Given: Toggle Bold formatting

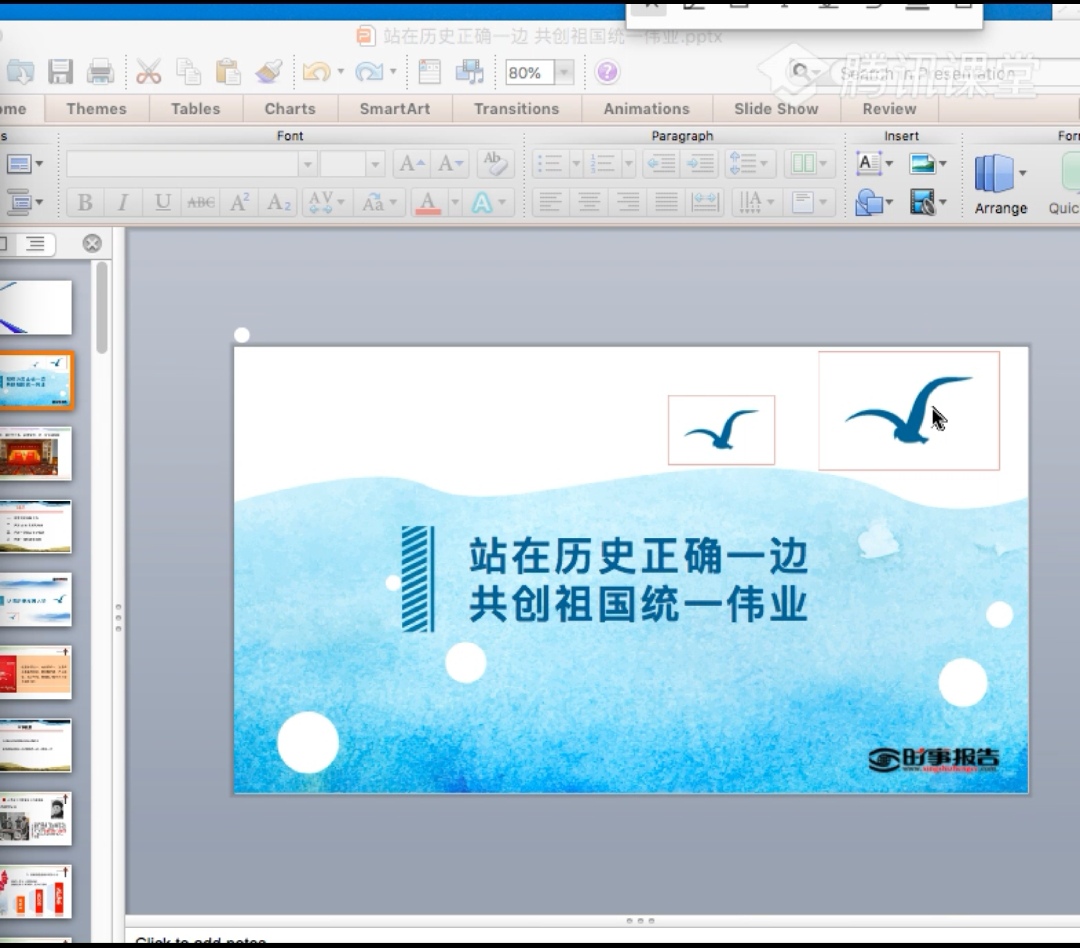Looking at the screenshot, I should click(85, 203).
